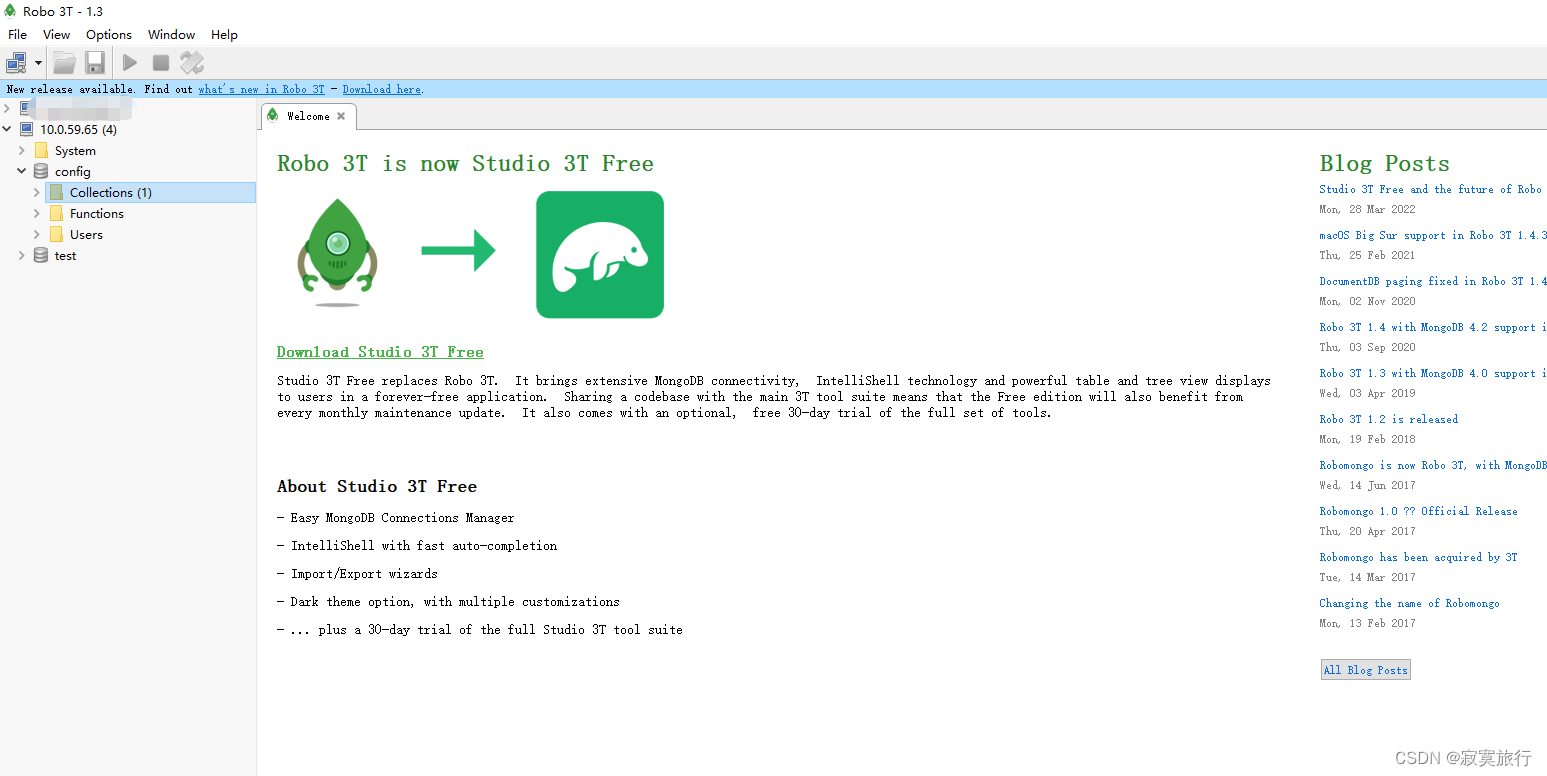Image resolution: width=1547 pixels, height=776 pixels.
Task: Select the Functions tree item
Action: point(97,214)
